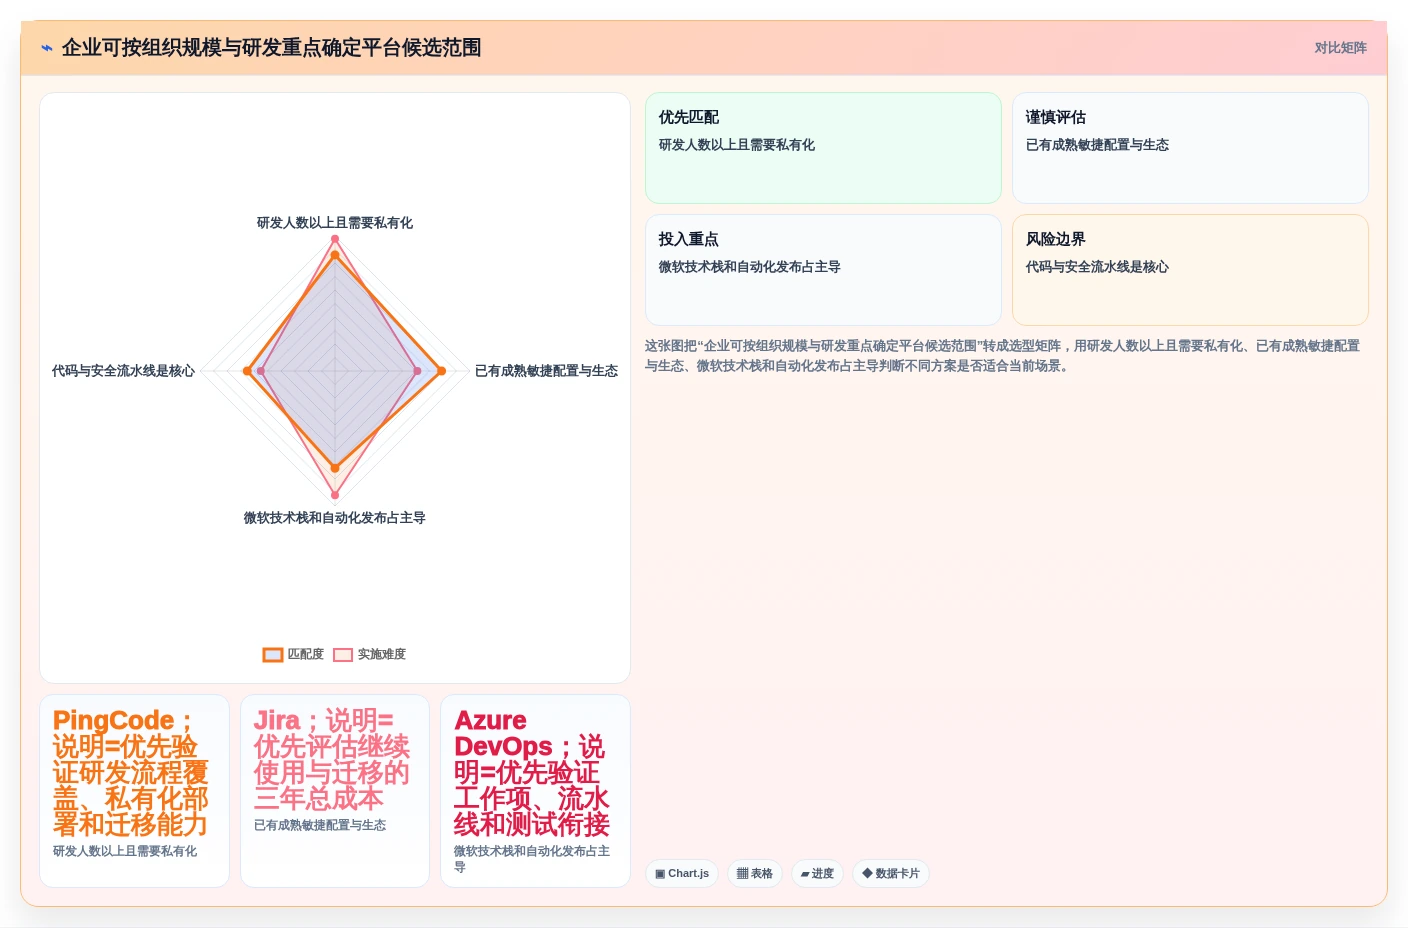Click the left orange data point on radar
This screenshot has width=1408, height=928.
pyautogui.click(x=247, y=371)
